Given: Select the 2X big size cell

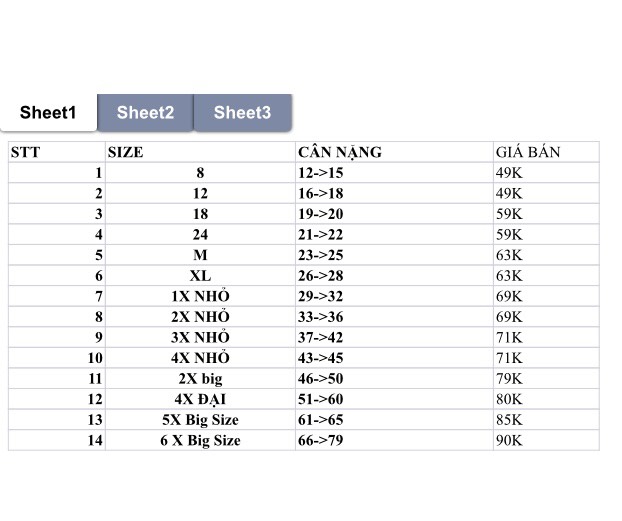Looking at the screenshot, I should [200, 378].
